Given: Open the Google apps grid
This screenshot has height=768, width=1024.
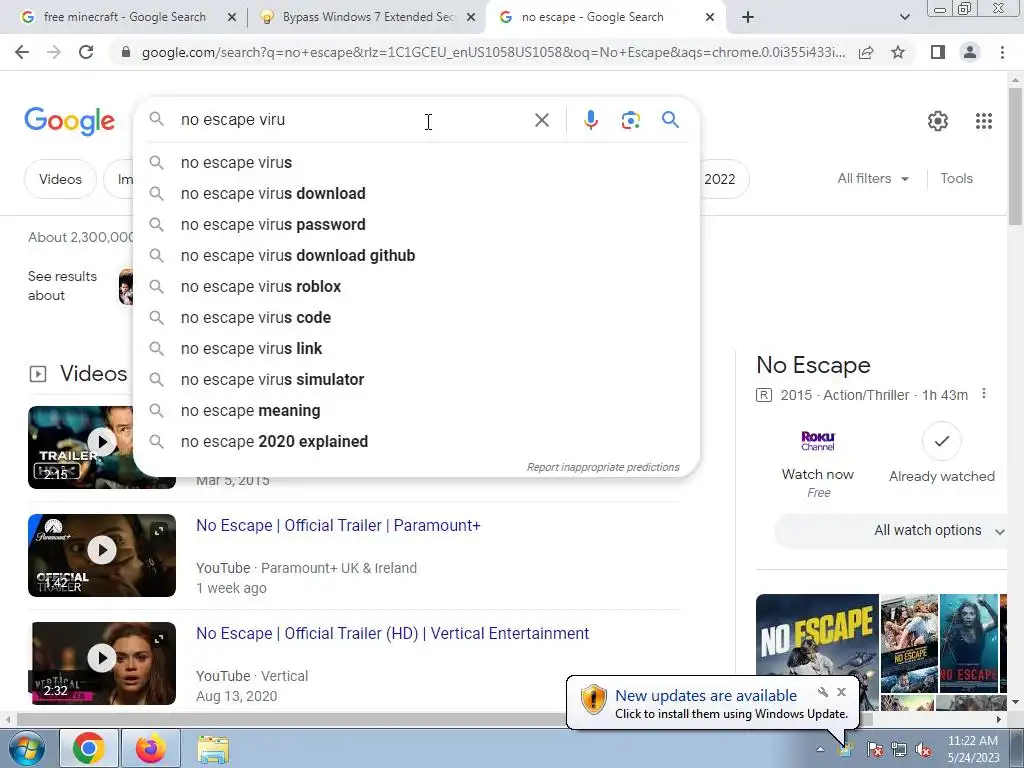Looking at the screenshot, I should [984, 121].
